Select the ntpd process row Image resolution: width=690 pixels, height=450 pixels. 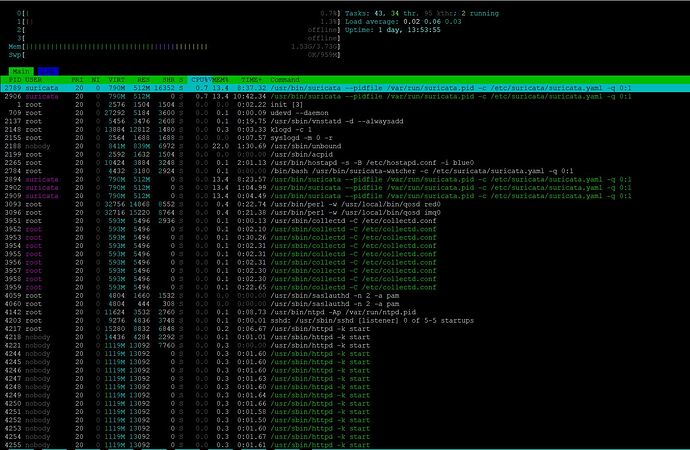pyautogui.click(x=210, y=312)
